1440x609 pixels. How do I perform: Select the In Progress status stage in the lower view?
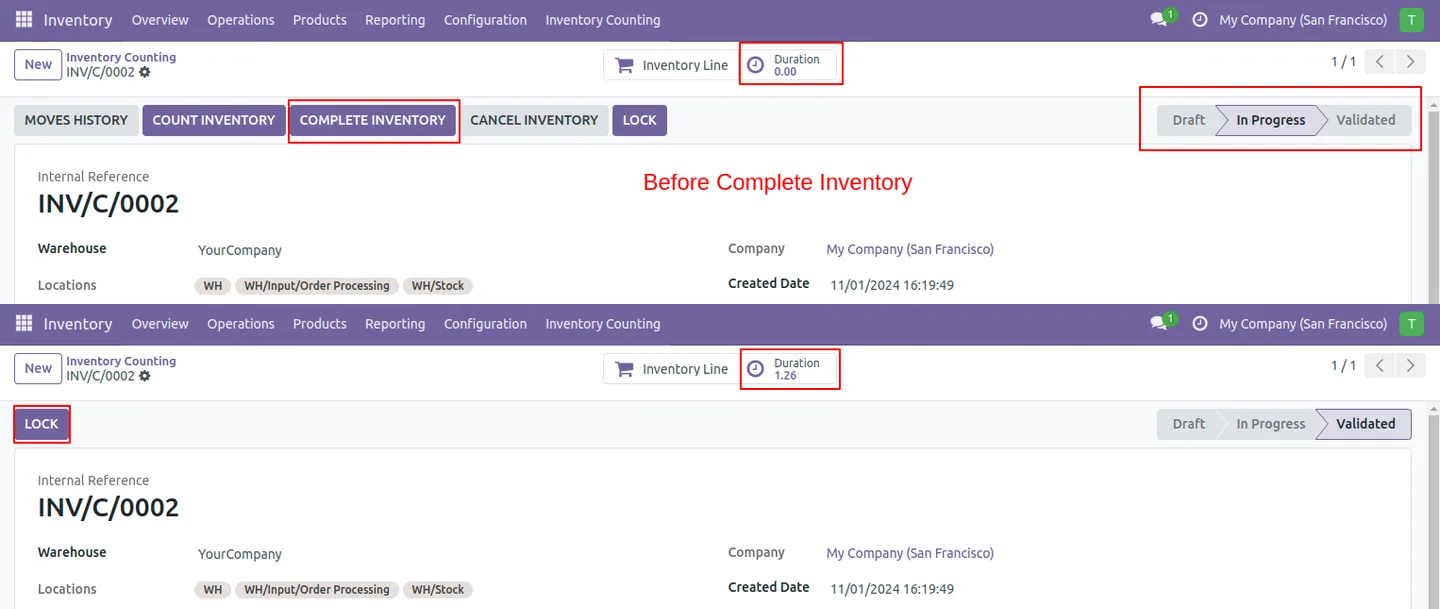pos(1271,424)
